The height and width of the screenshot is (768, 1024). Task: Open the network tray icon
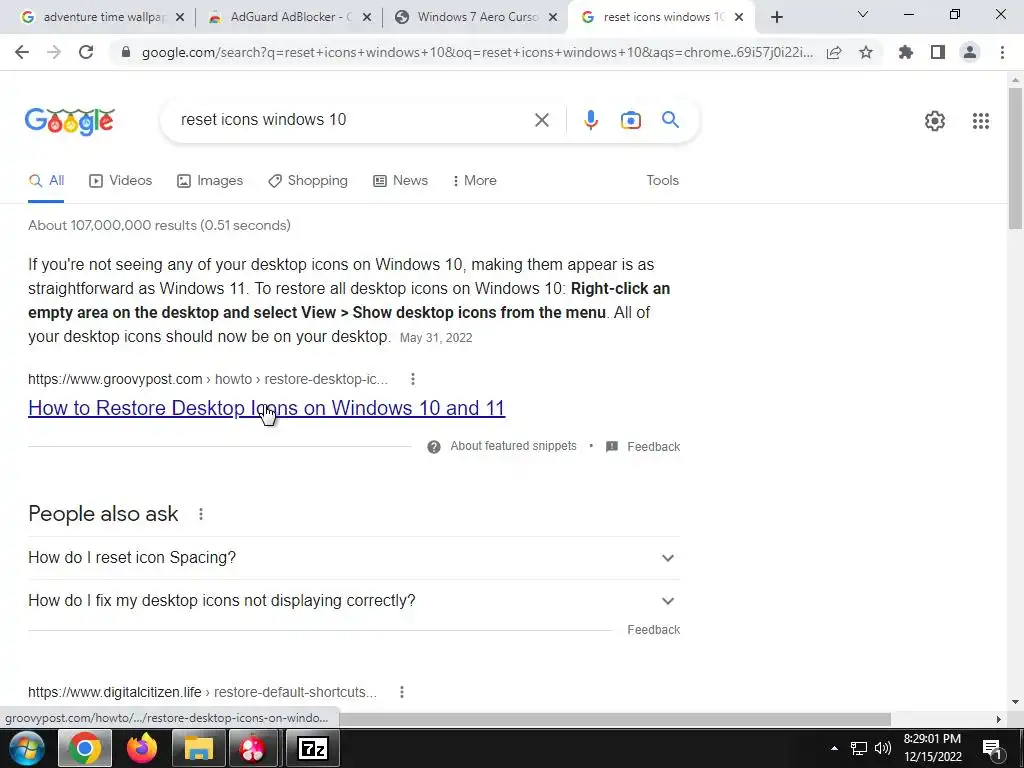pos(859,748)
